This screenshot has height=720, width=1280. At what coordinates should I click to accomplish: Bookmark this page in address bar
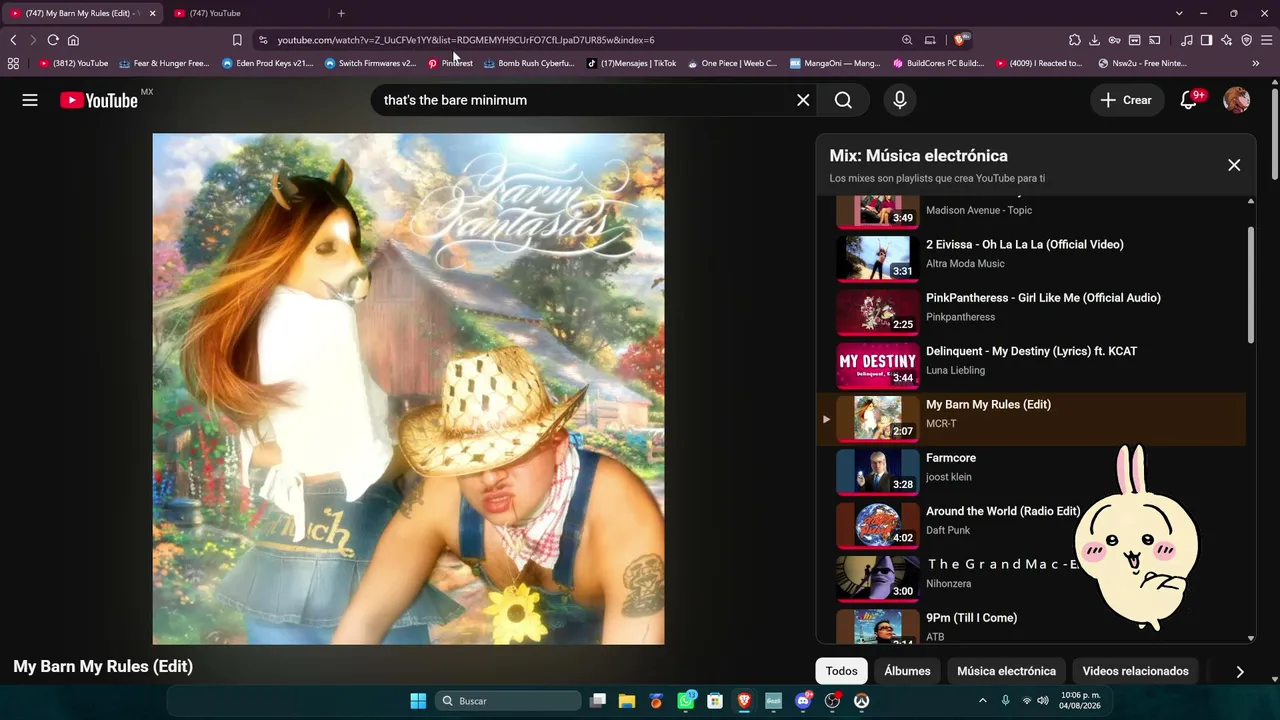(237, 40)
